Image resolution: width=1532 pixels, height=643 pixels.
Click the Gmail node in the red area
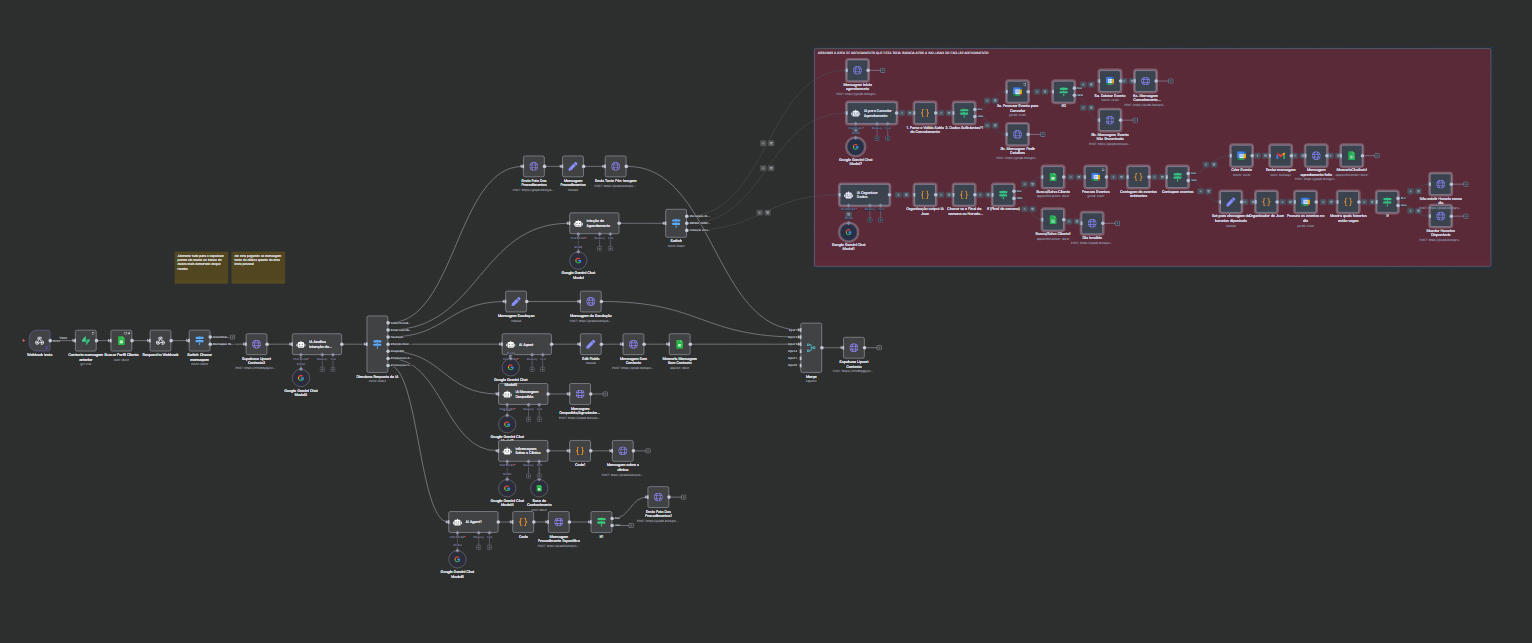click(1280, 155)
